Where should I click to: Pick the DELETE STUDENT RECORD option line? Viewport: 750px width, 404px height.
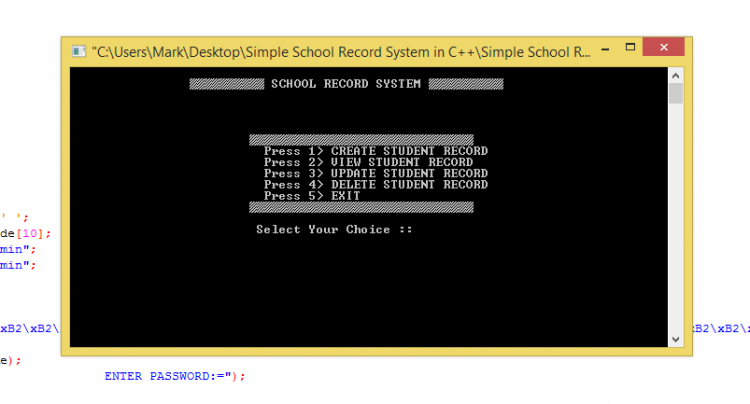[375, 184]
